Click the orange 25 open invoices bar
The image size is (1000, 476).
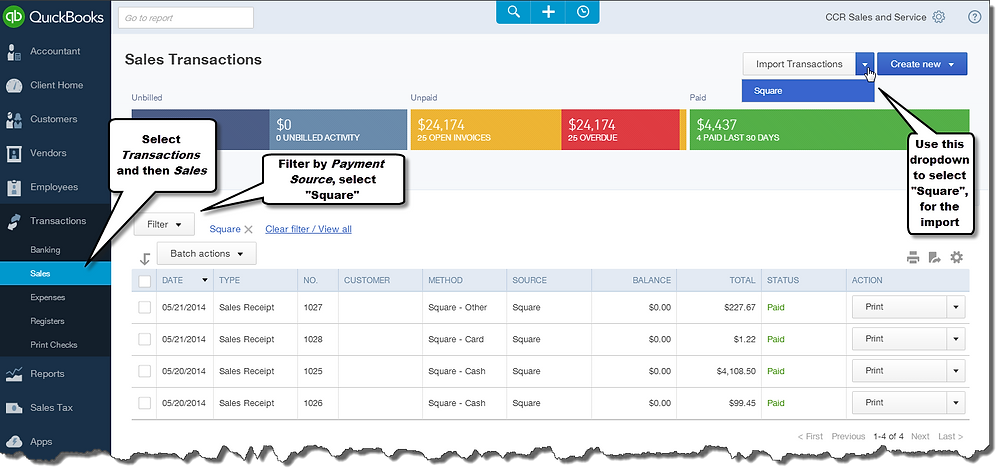(x=486, y=130)
